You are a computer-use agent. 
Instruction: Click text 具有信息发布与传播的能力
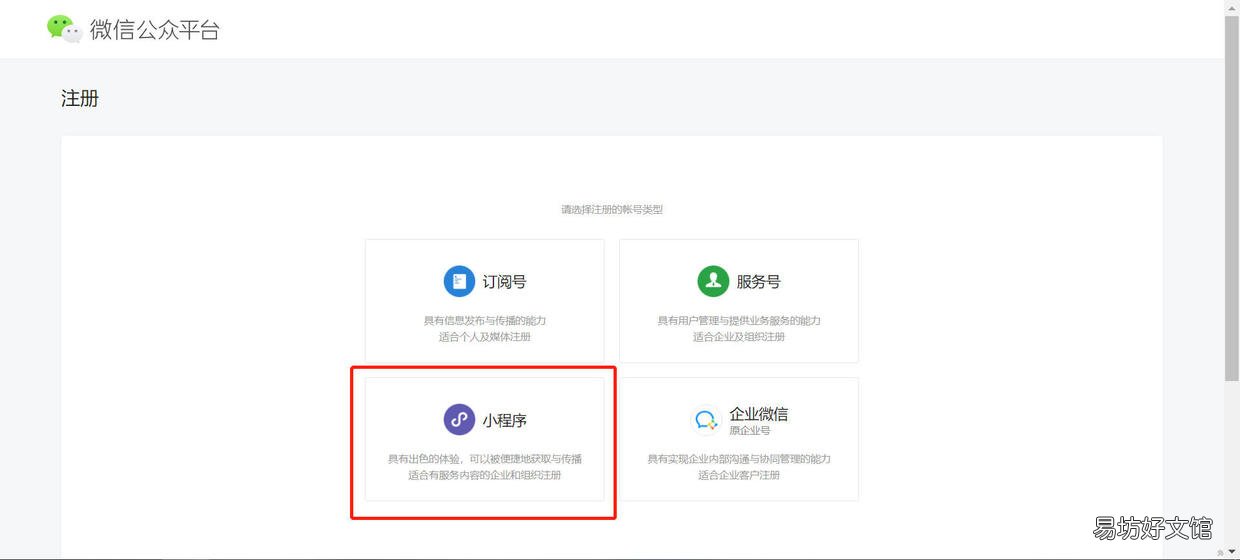pyautogui.click(x=485, y=321)
